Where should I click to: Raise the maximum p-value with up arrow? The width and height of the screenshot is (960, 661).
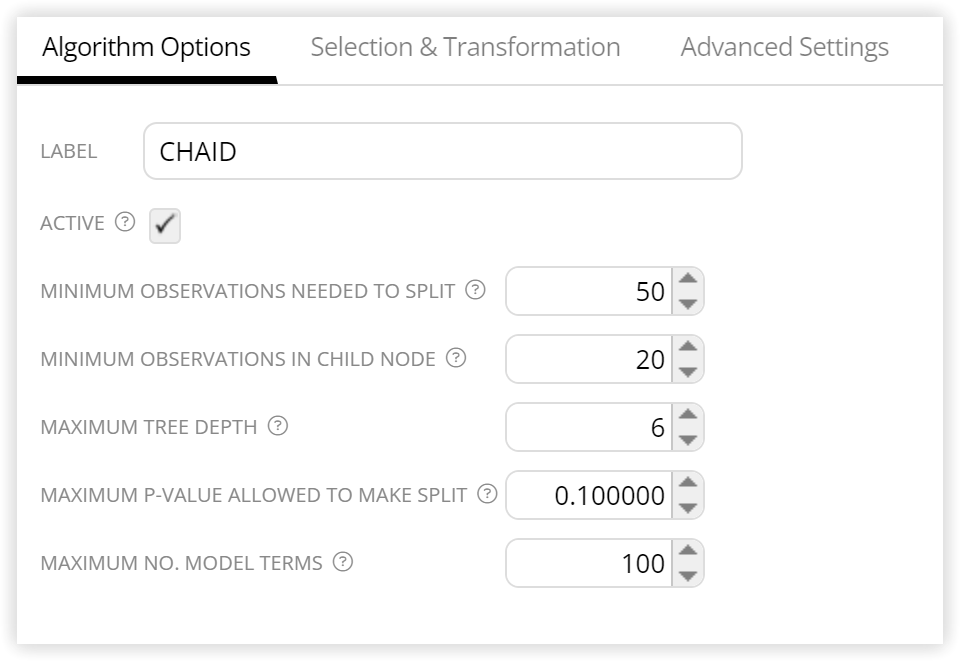688,483
